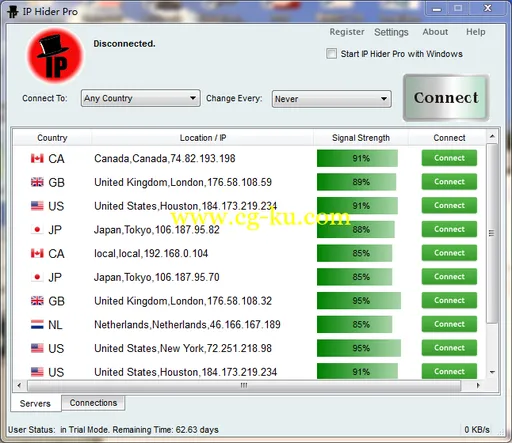512x443 pixels.
Task: Click the 91% signal bar for Canada
Action: tap(357, 158)
